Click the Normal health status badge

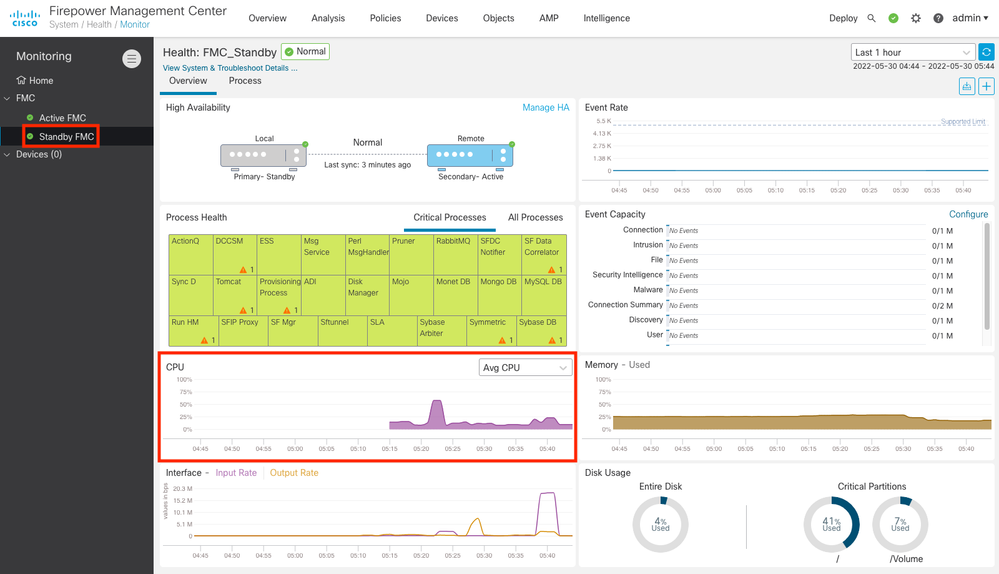(x=306, y=52)
